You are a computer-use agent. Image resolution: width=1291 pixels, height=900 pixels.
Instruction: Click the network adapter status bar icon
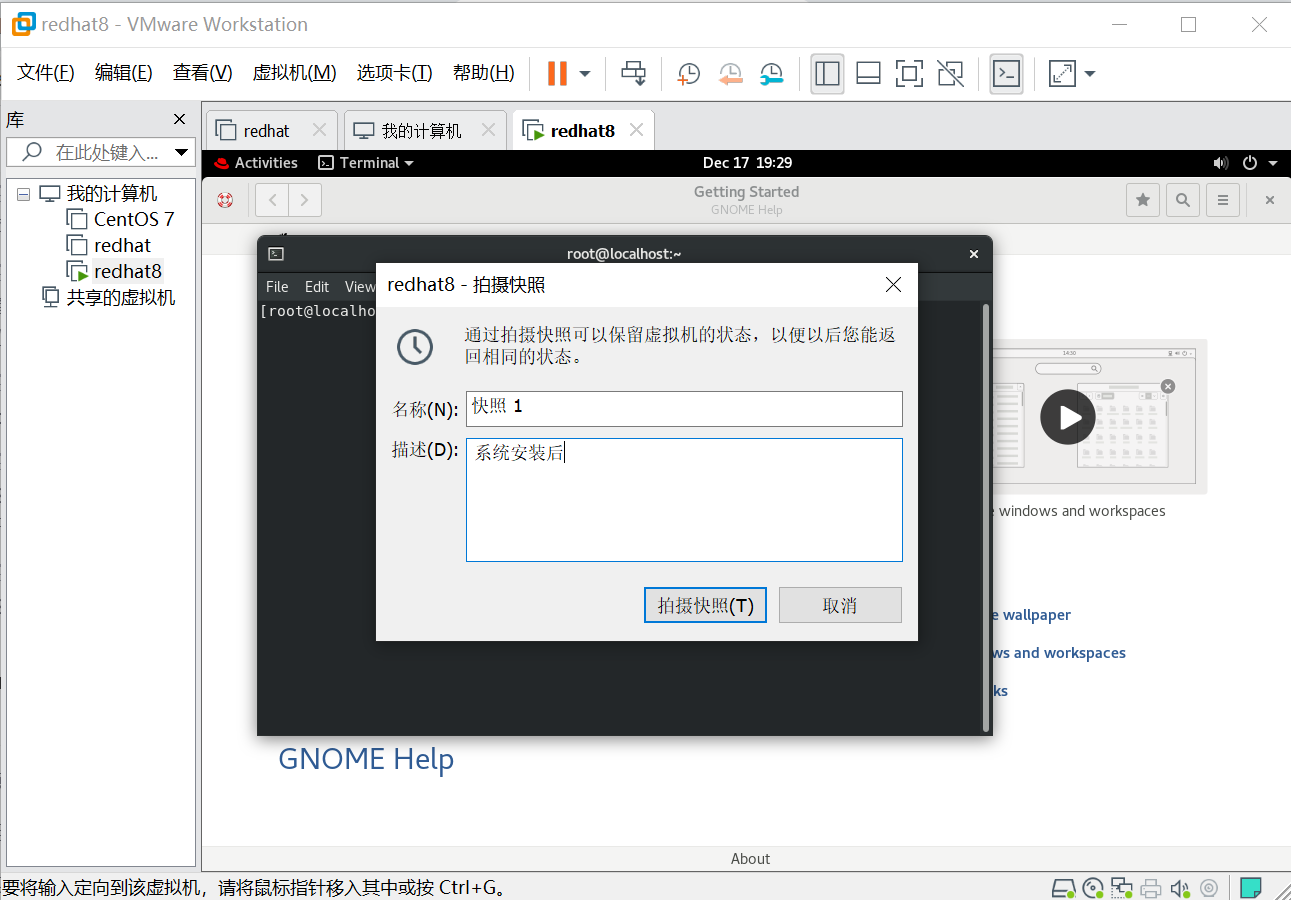pos(1122,888)
